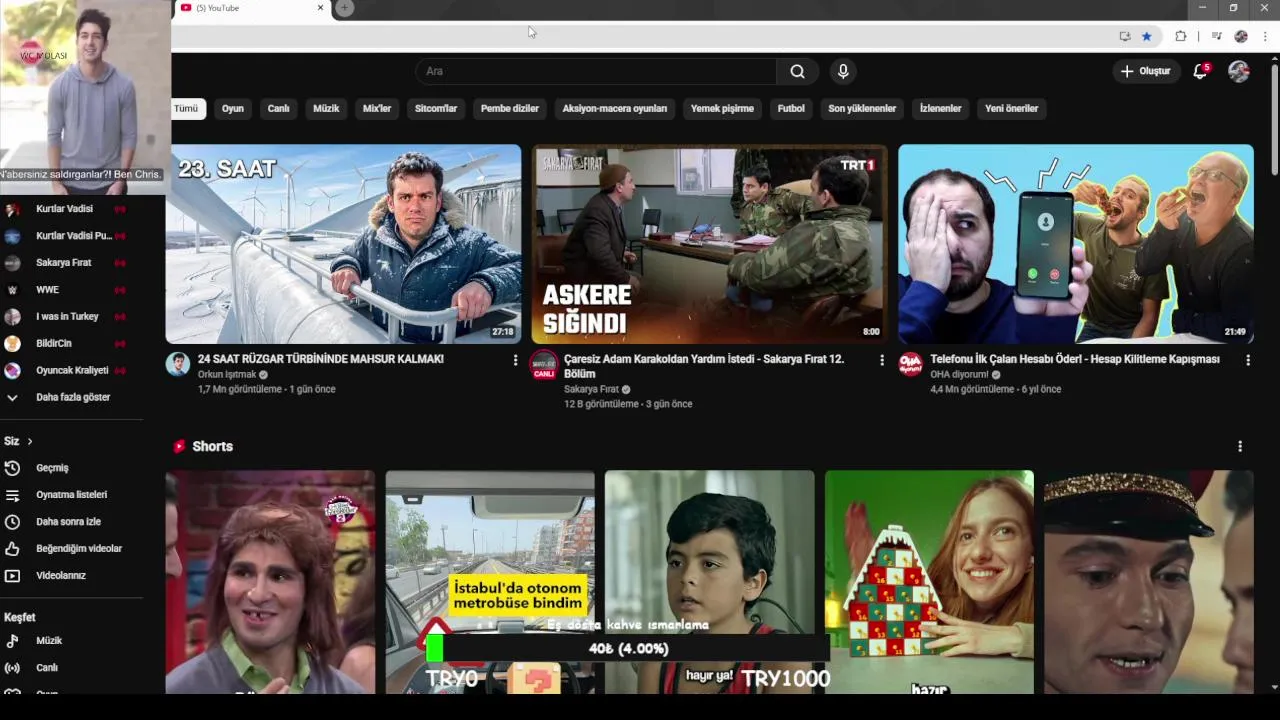Viewport: 1280px width, 720px height.
Task: Open Shorts section three-dot menu
Action: (x=1240, y=447)
